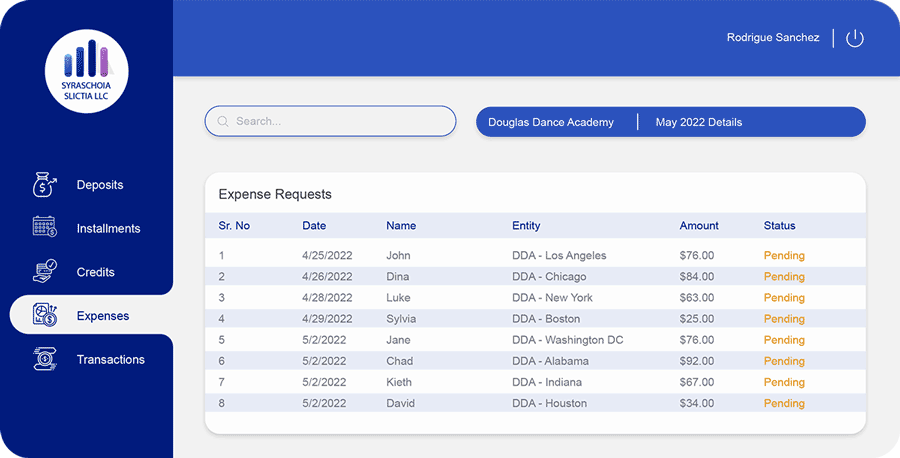Open the Deposits menu item
The width and height of the screenshot is (900, 458).
pyautogui.click(x=100, y=185)
